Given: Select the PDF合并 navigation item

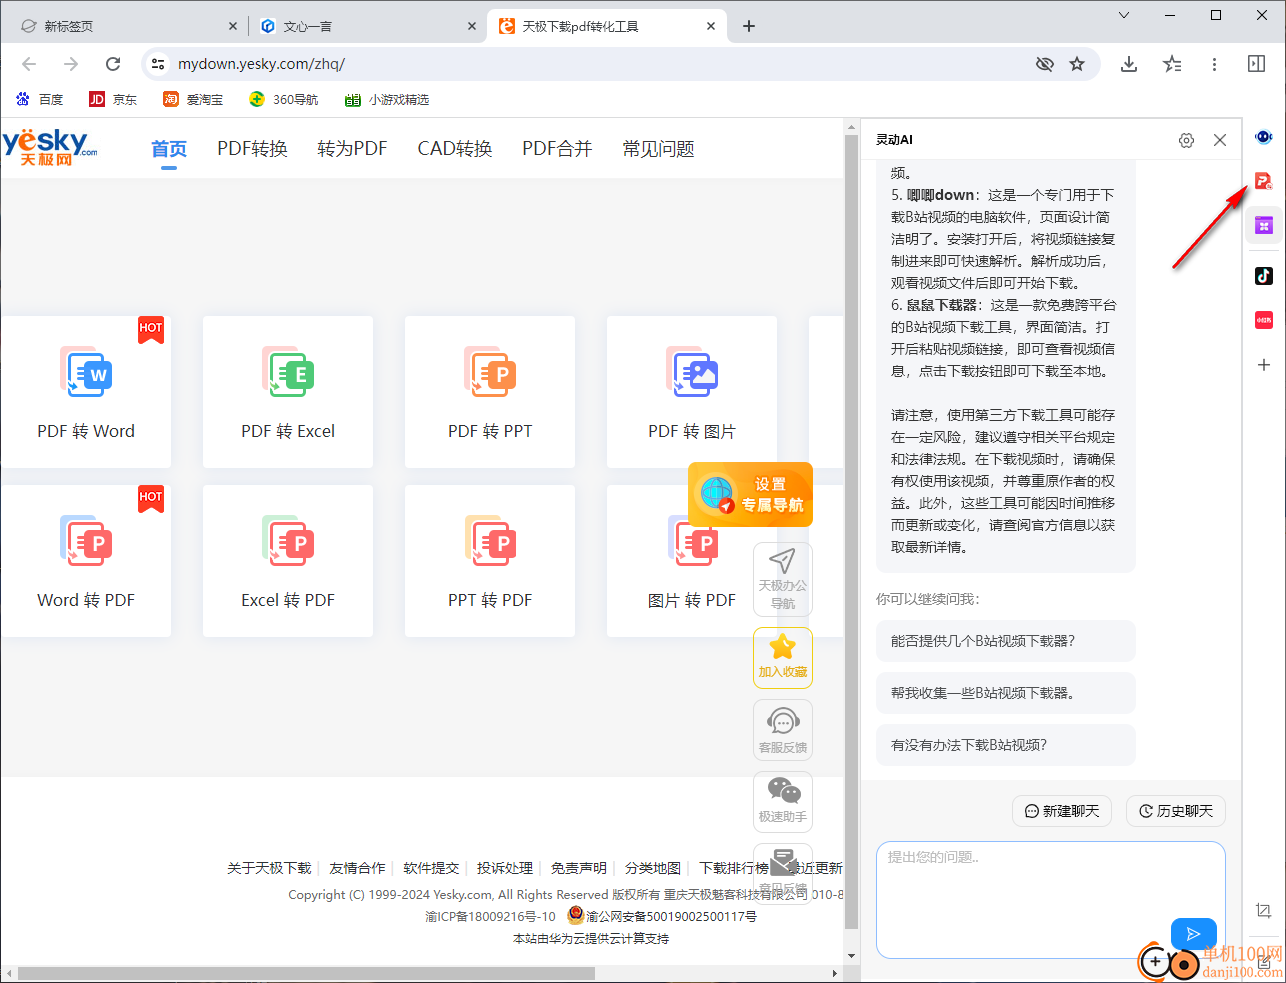Looking at the screenshot, I should [x=557, y=149].
